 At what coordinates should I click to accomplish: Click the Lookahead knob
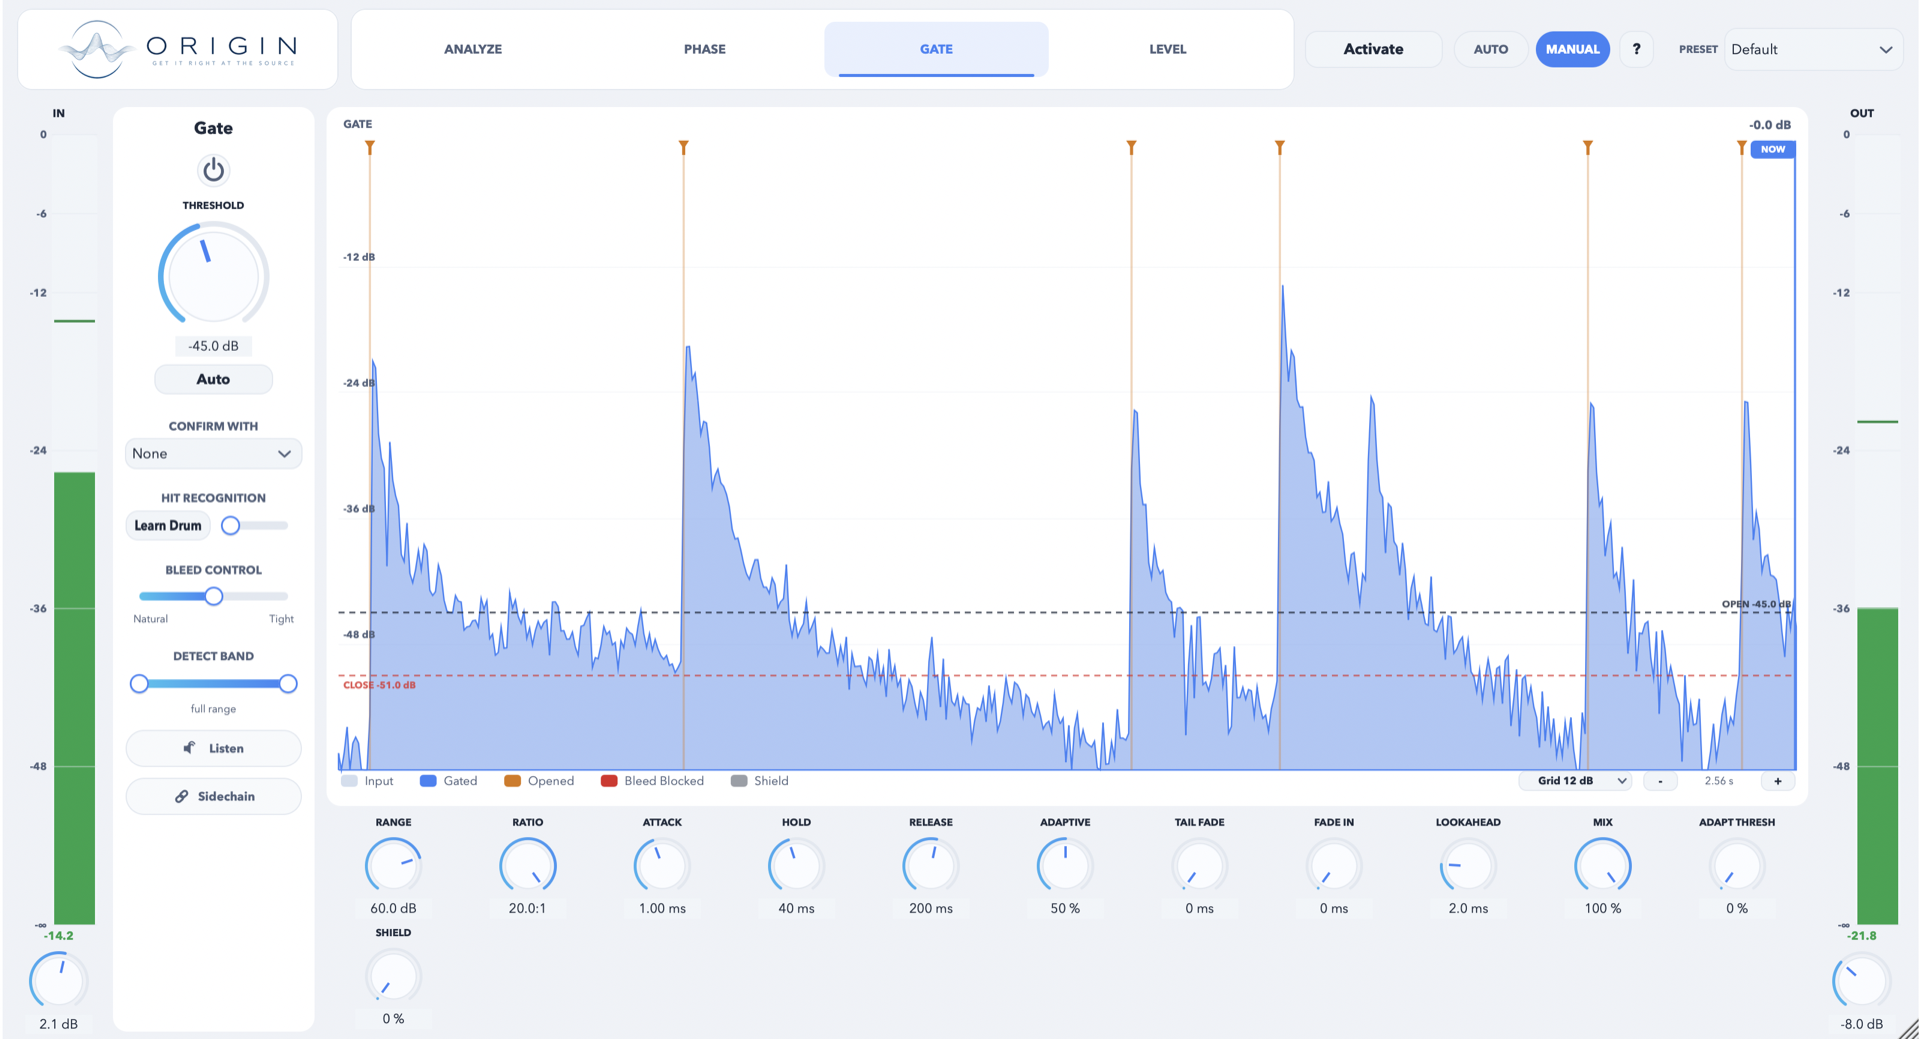(1468, 865)
